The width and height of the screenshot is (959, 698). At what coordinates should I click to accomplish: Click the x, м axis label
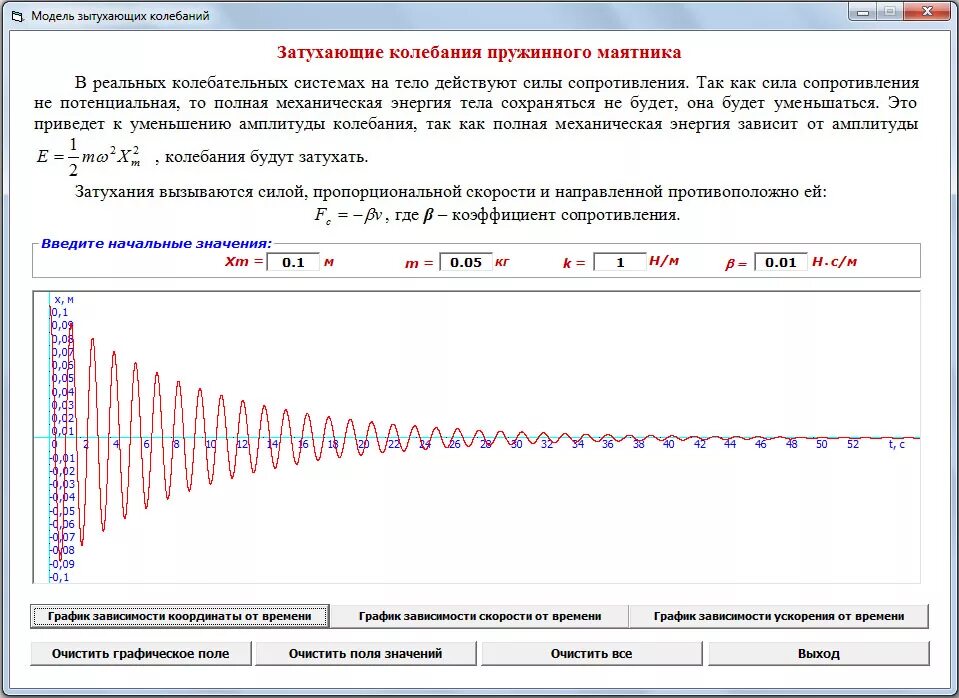tap(64, 300)
